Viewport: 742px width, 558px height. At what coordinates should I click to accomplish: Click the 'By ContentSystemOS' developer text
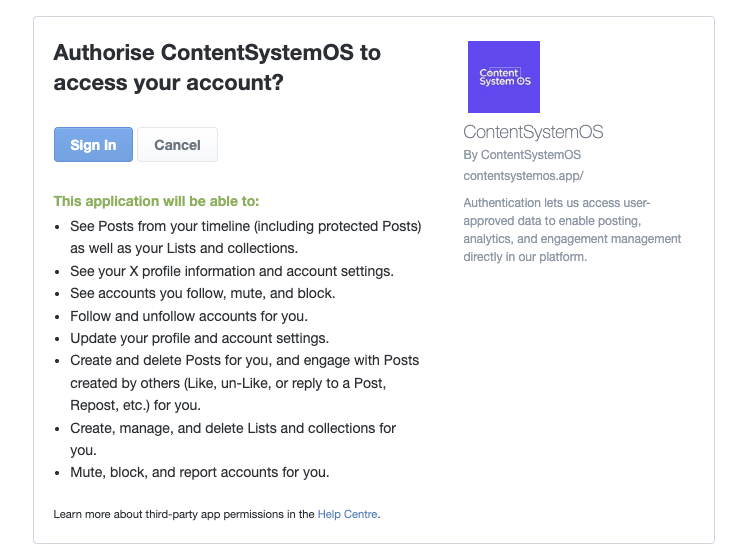pyautogui.click(x=522, y=155)
